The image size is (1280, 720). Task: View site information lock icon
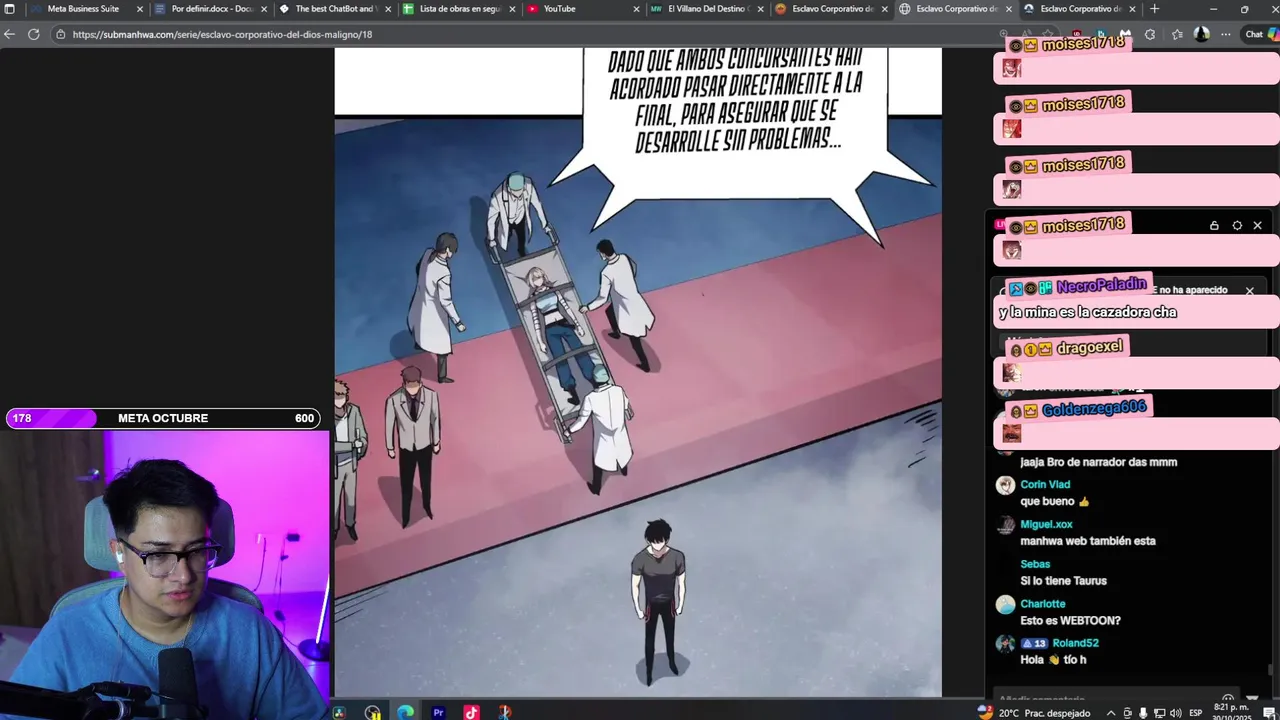point(61,34)
